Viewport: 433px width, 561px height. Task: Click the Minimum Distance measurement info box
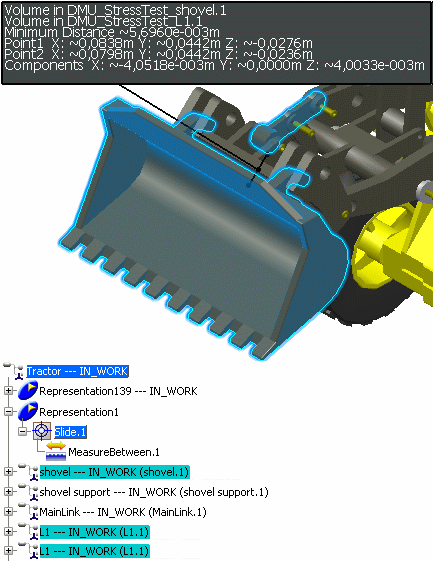click(216, 43)
